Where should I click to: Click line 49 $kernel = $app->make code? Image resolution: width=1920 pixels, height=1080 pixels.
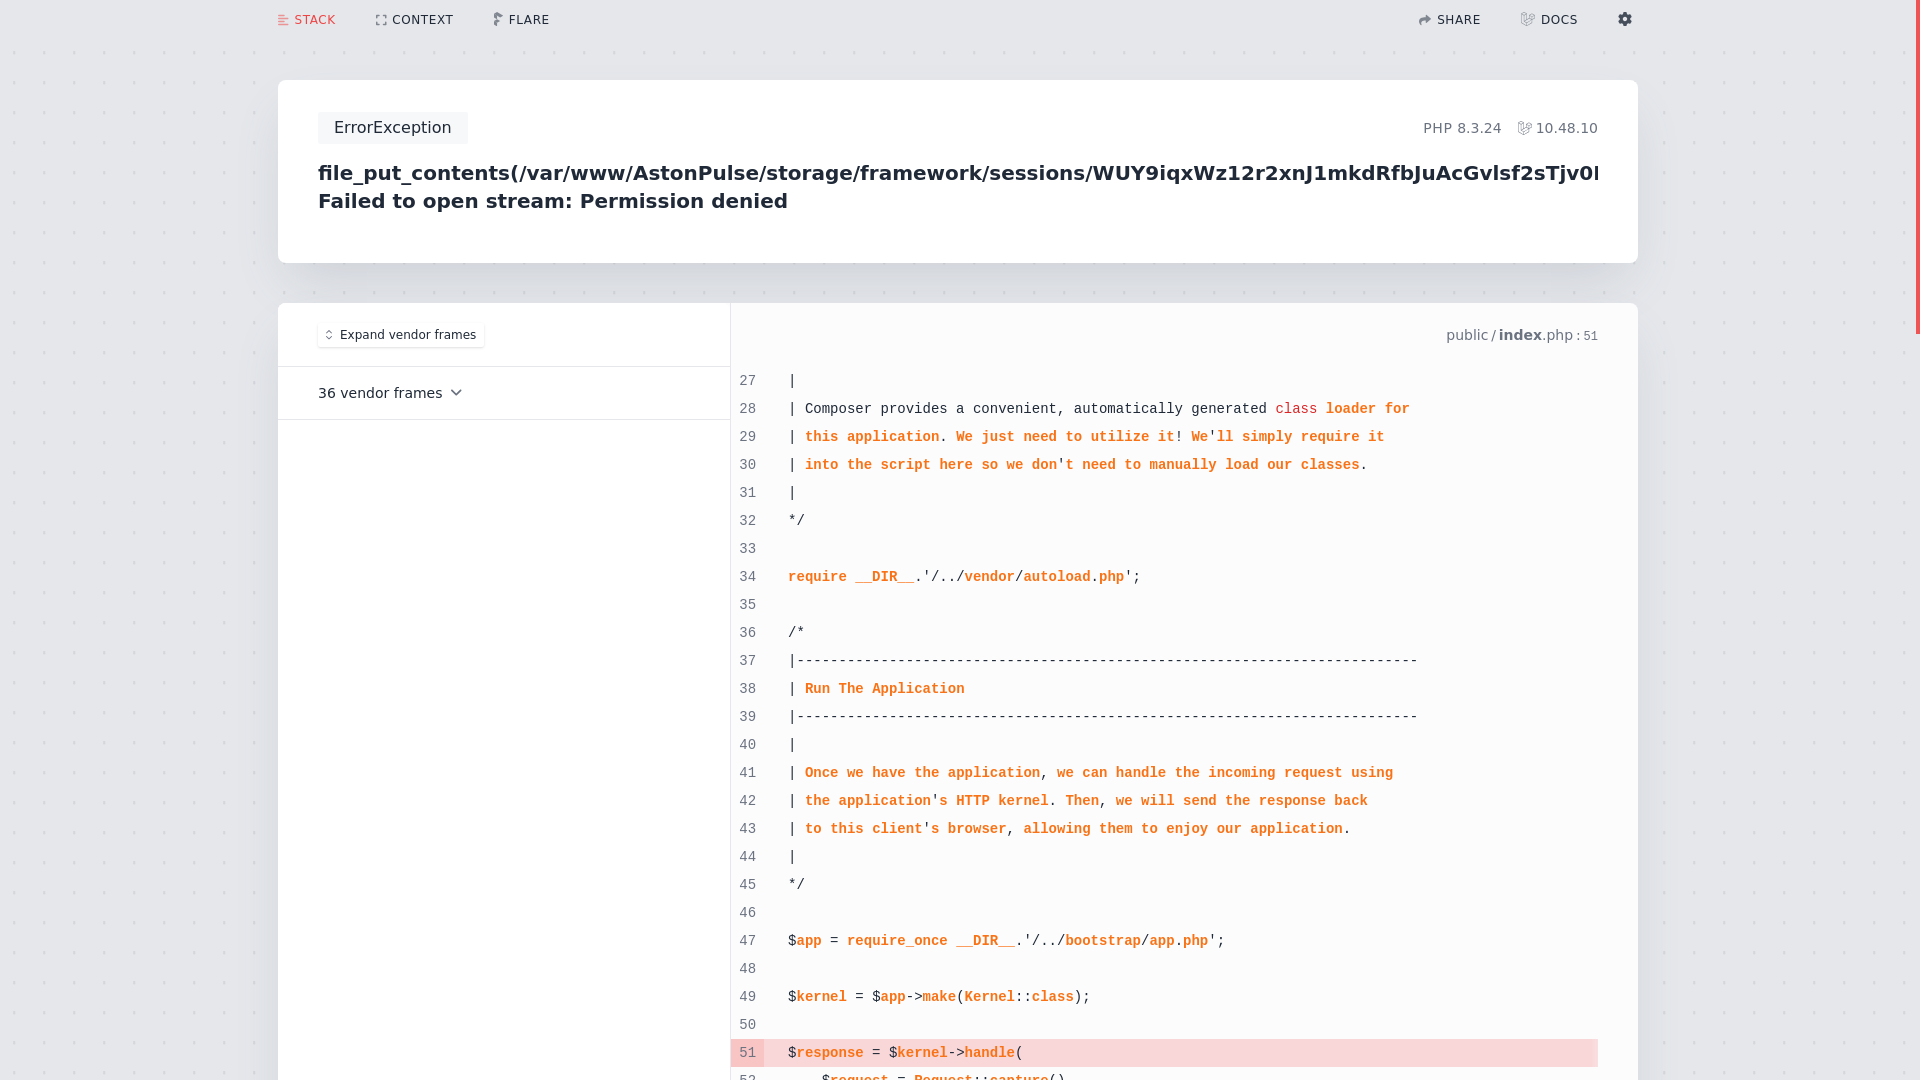[939, 997]
